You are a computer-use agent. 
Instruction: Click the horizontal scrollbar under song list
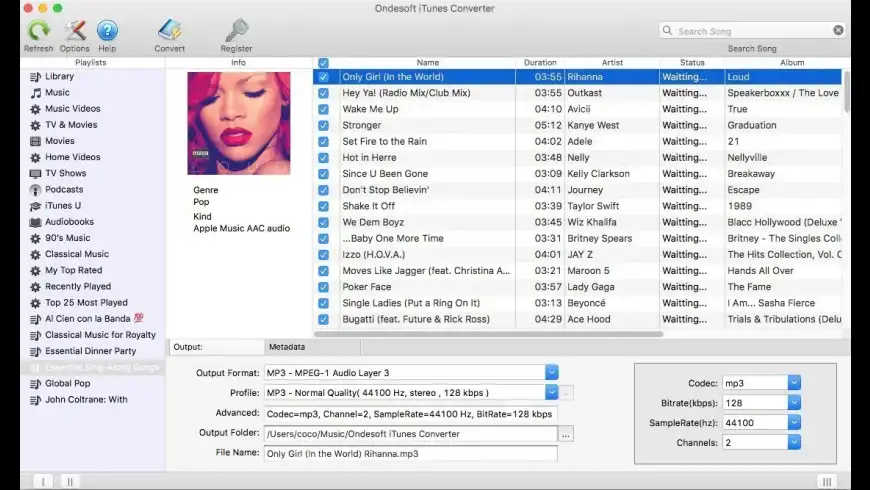pos(488,334)
